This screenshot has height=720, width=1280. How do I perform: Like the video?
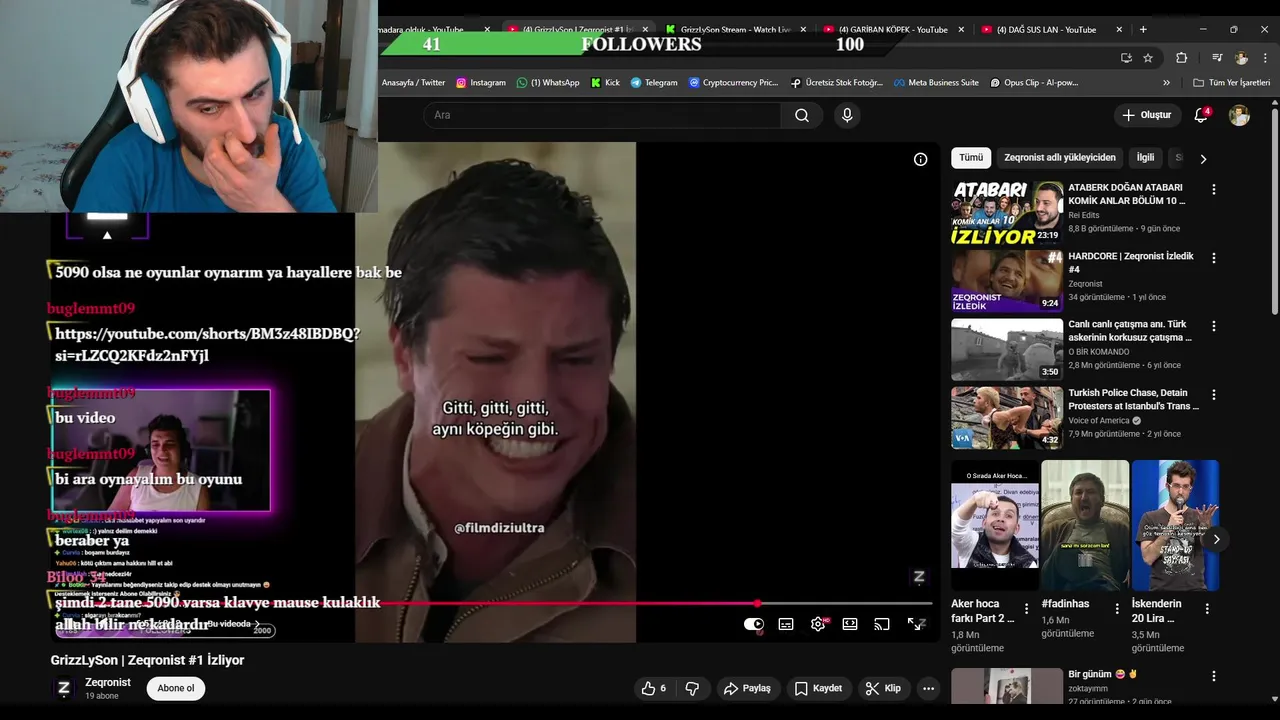(654, 688)
